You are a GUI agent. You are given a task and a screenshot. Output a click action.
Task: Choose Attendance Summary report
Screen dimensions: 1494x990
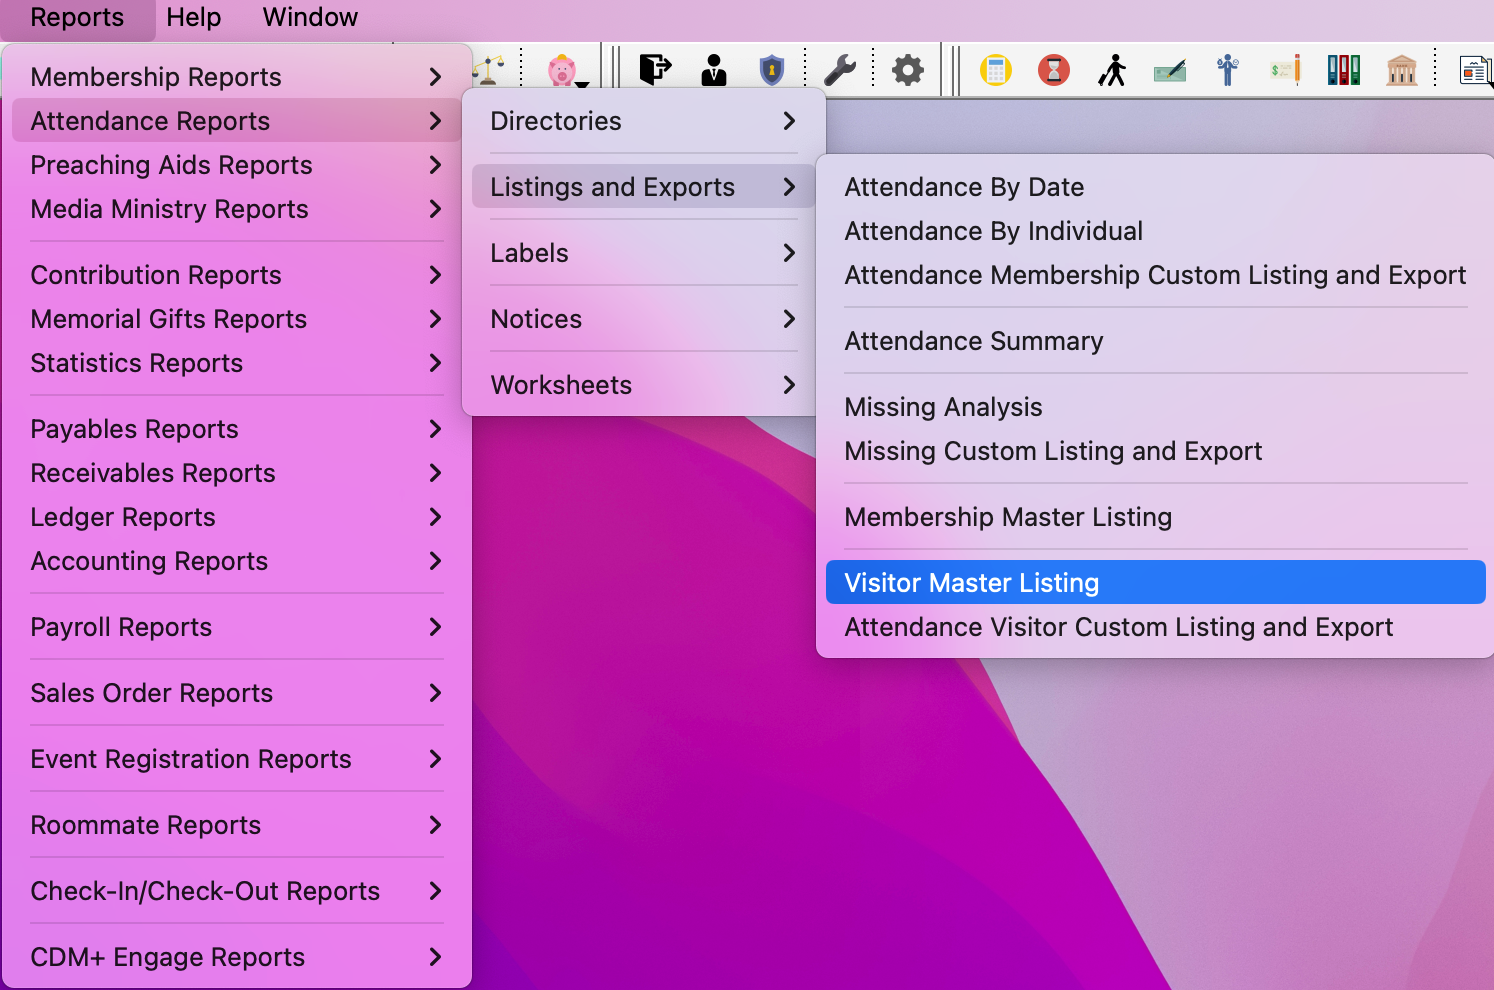973,341
